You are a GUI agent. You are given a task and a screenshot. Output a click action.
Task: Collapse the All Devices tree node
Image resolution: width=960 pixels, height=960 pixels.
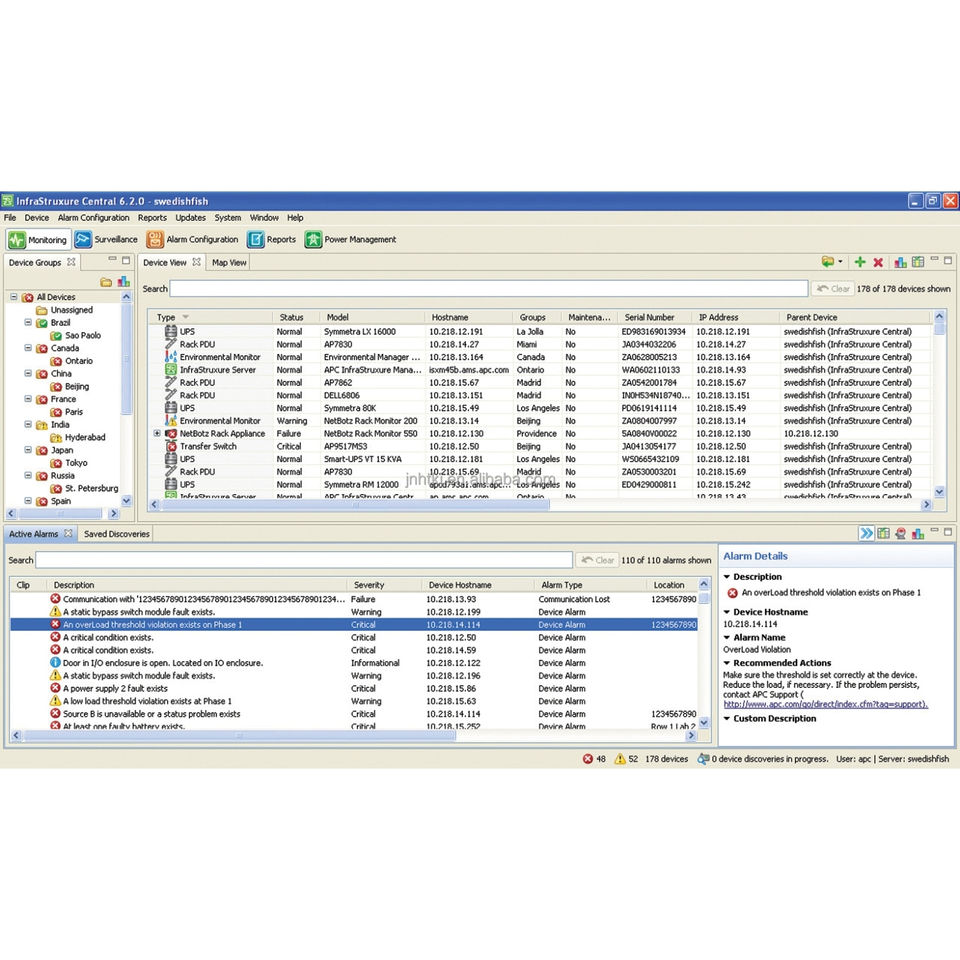(13, 297)
